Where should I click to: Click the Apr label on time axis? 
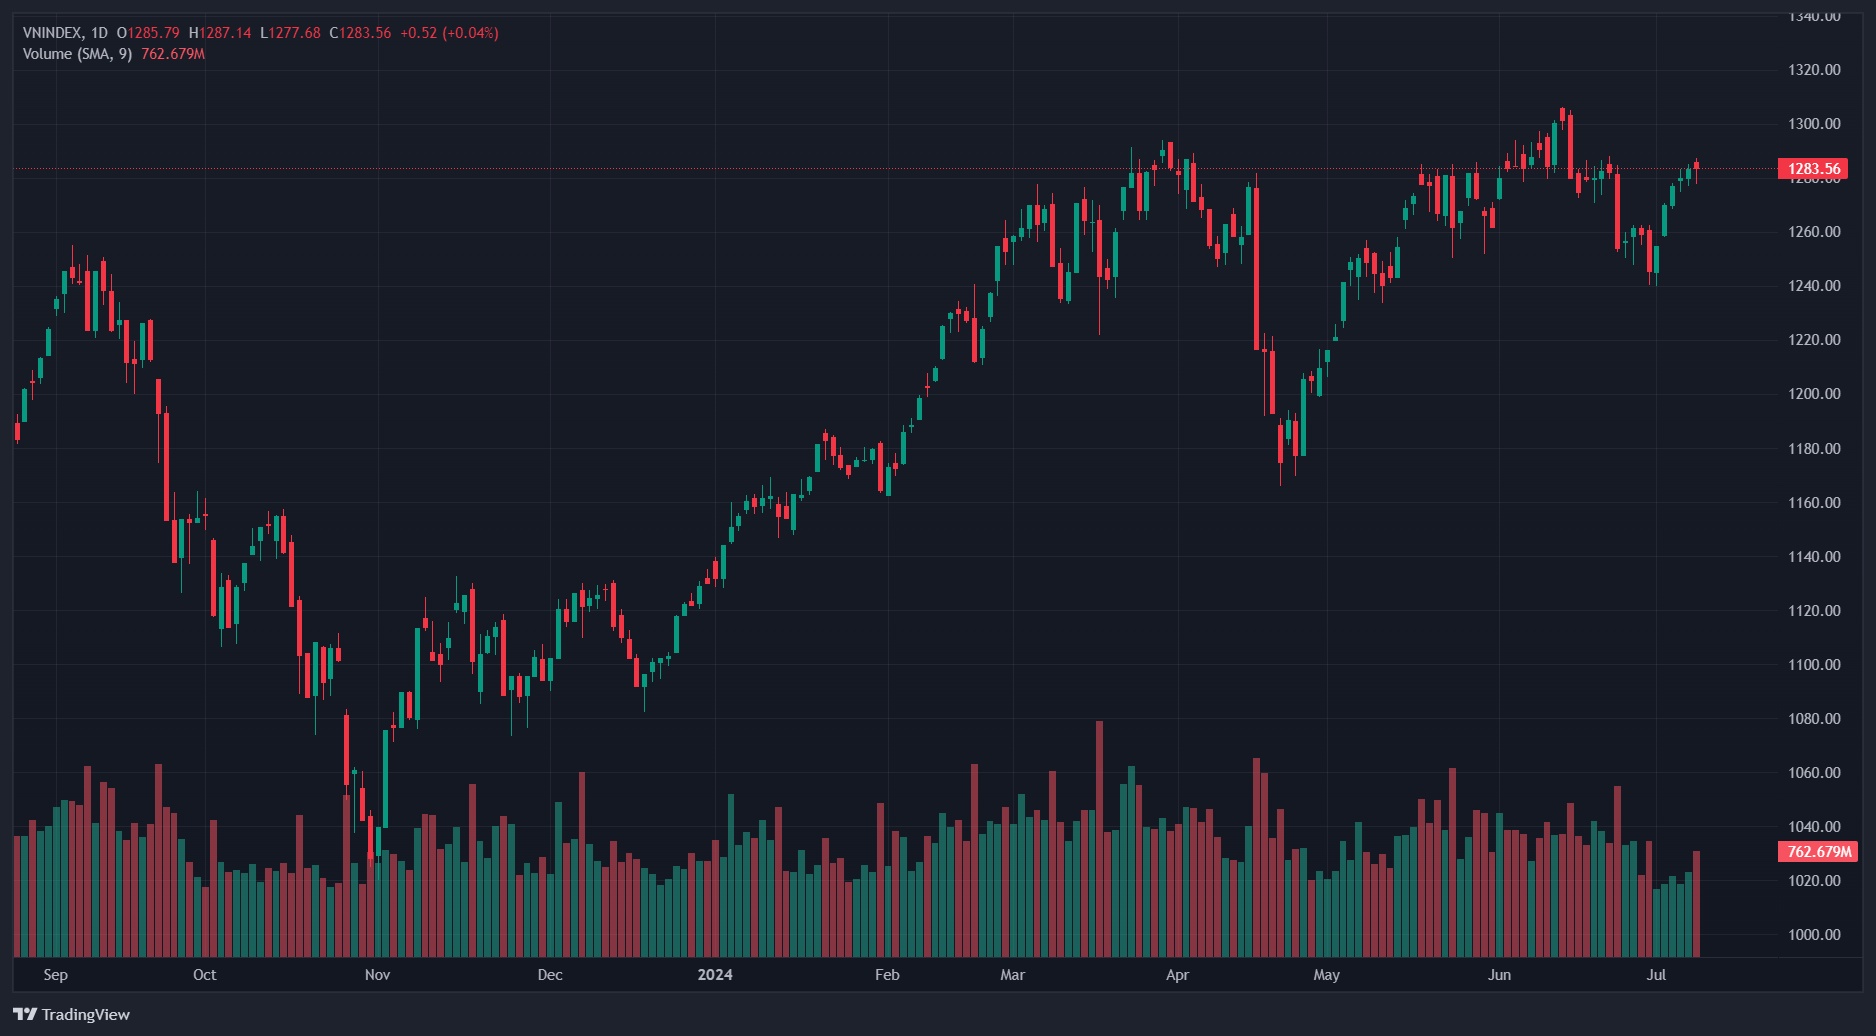(x=1177, y=975)
